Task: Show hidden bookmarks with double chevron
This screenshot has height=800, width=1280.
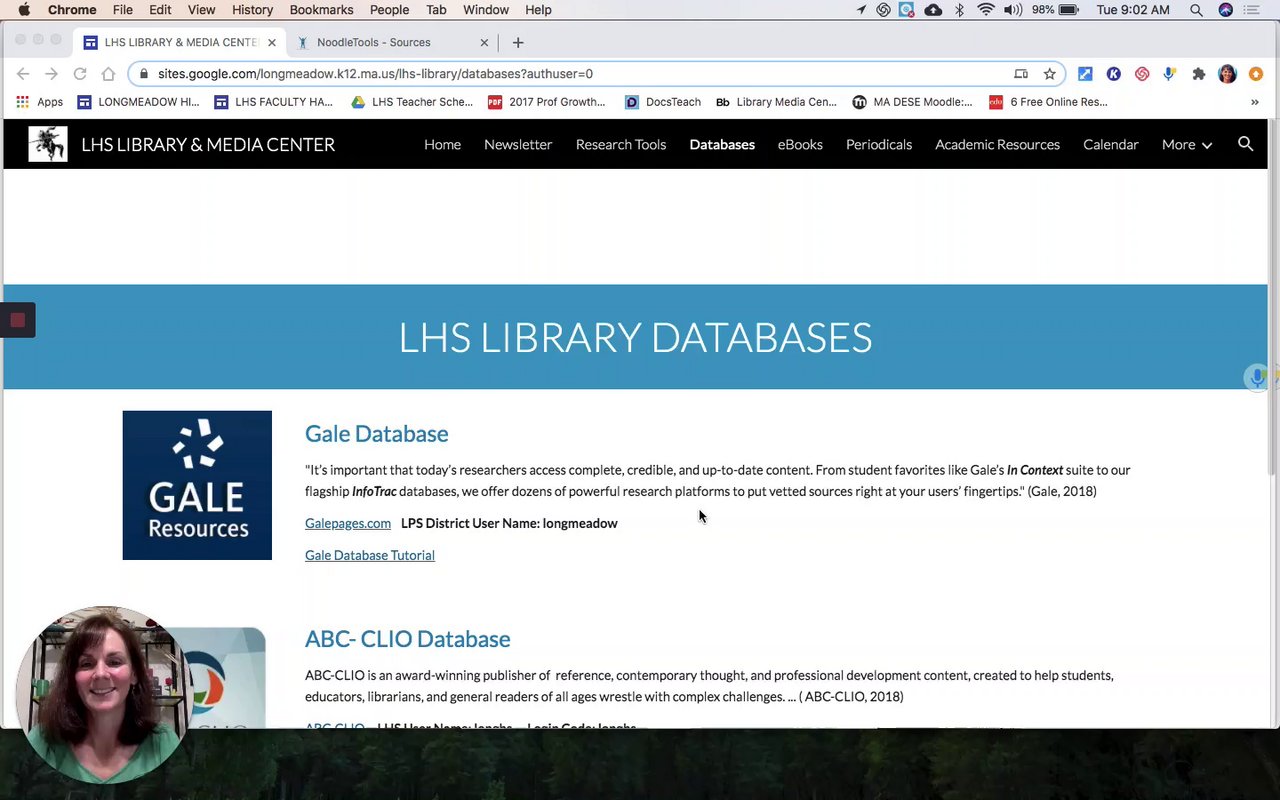Action: coord(1254,102)
